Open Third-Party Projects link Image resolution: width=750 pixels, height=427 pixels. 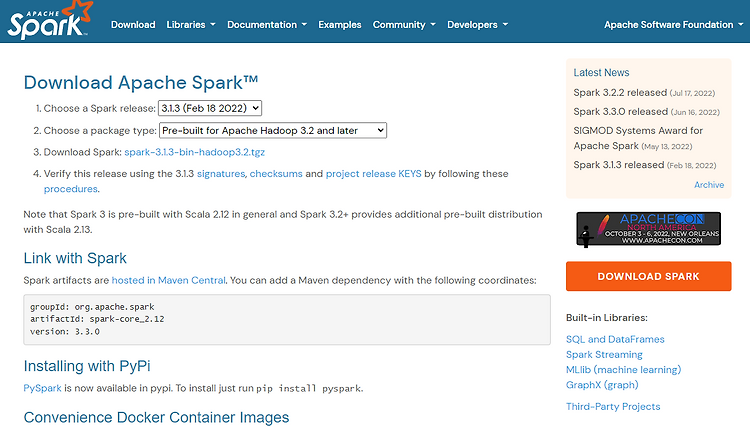click(x=613, y=407)
